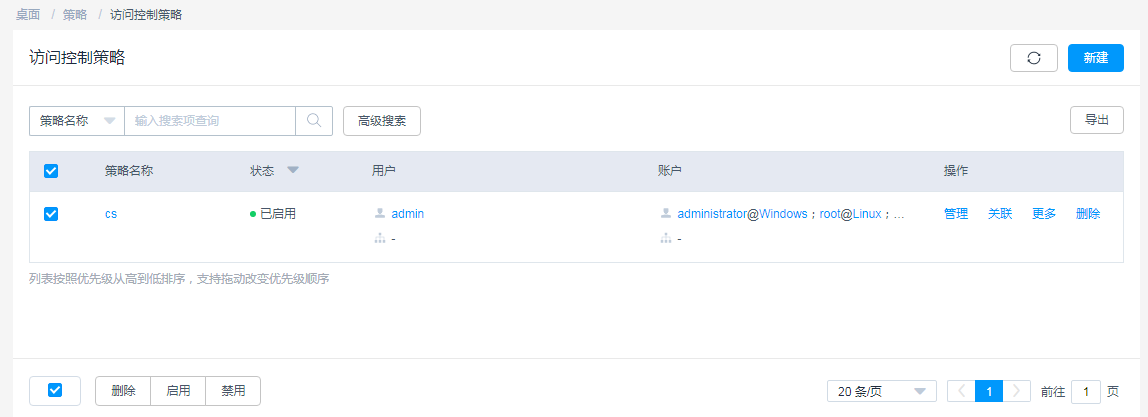The image size is (1148, 417).
Task: Click the search magnifier icon
Action: coord(314,120)
